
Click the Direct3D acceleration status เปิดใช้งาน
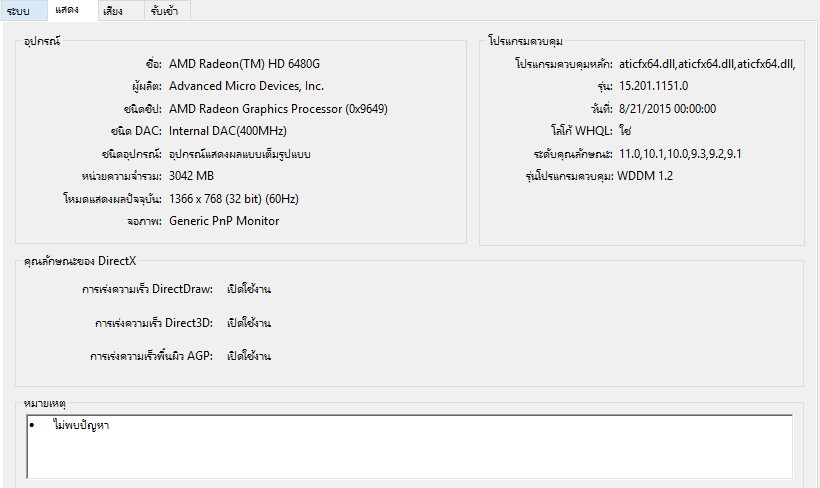(x=249, y=323)
